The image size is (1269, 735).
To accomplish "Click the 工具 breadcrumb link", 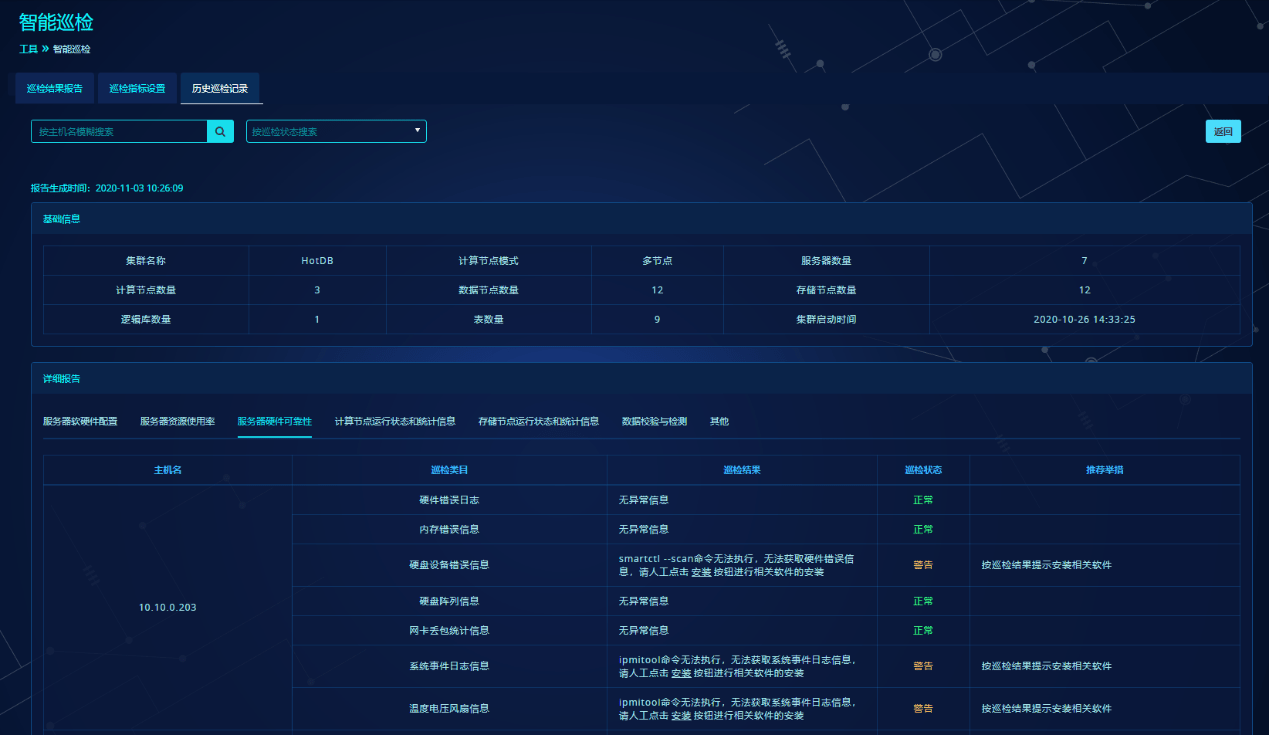I will (28, 49).
